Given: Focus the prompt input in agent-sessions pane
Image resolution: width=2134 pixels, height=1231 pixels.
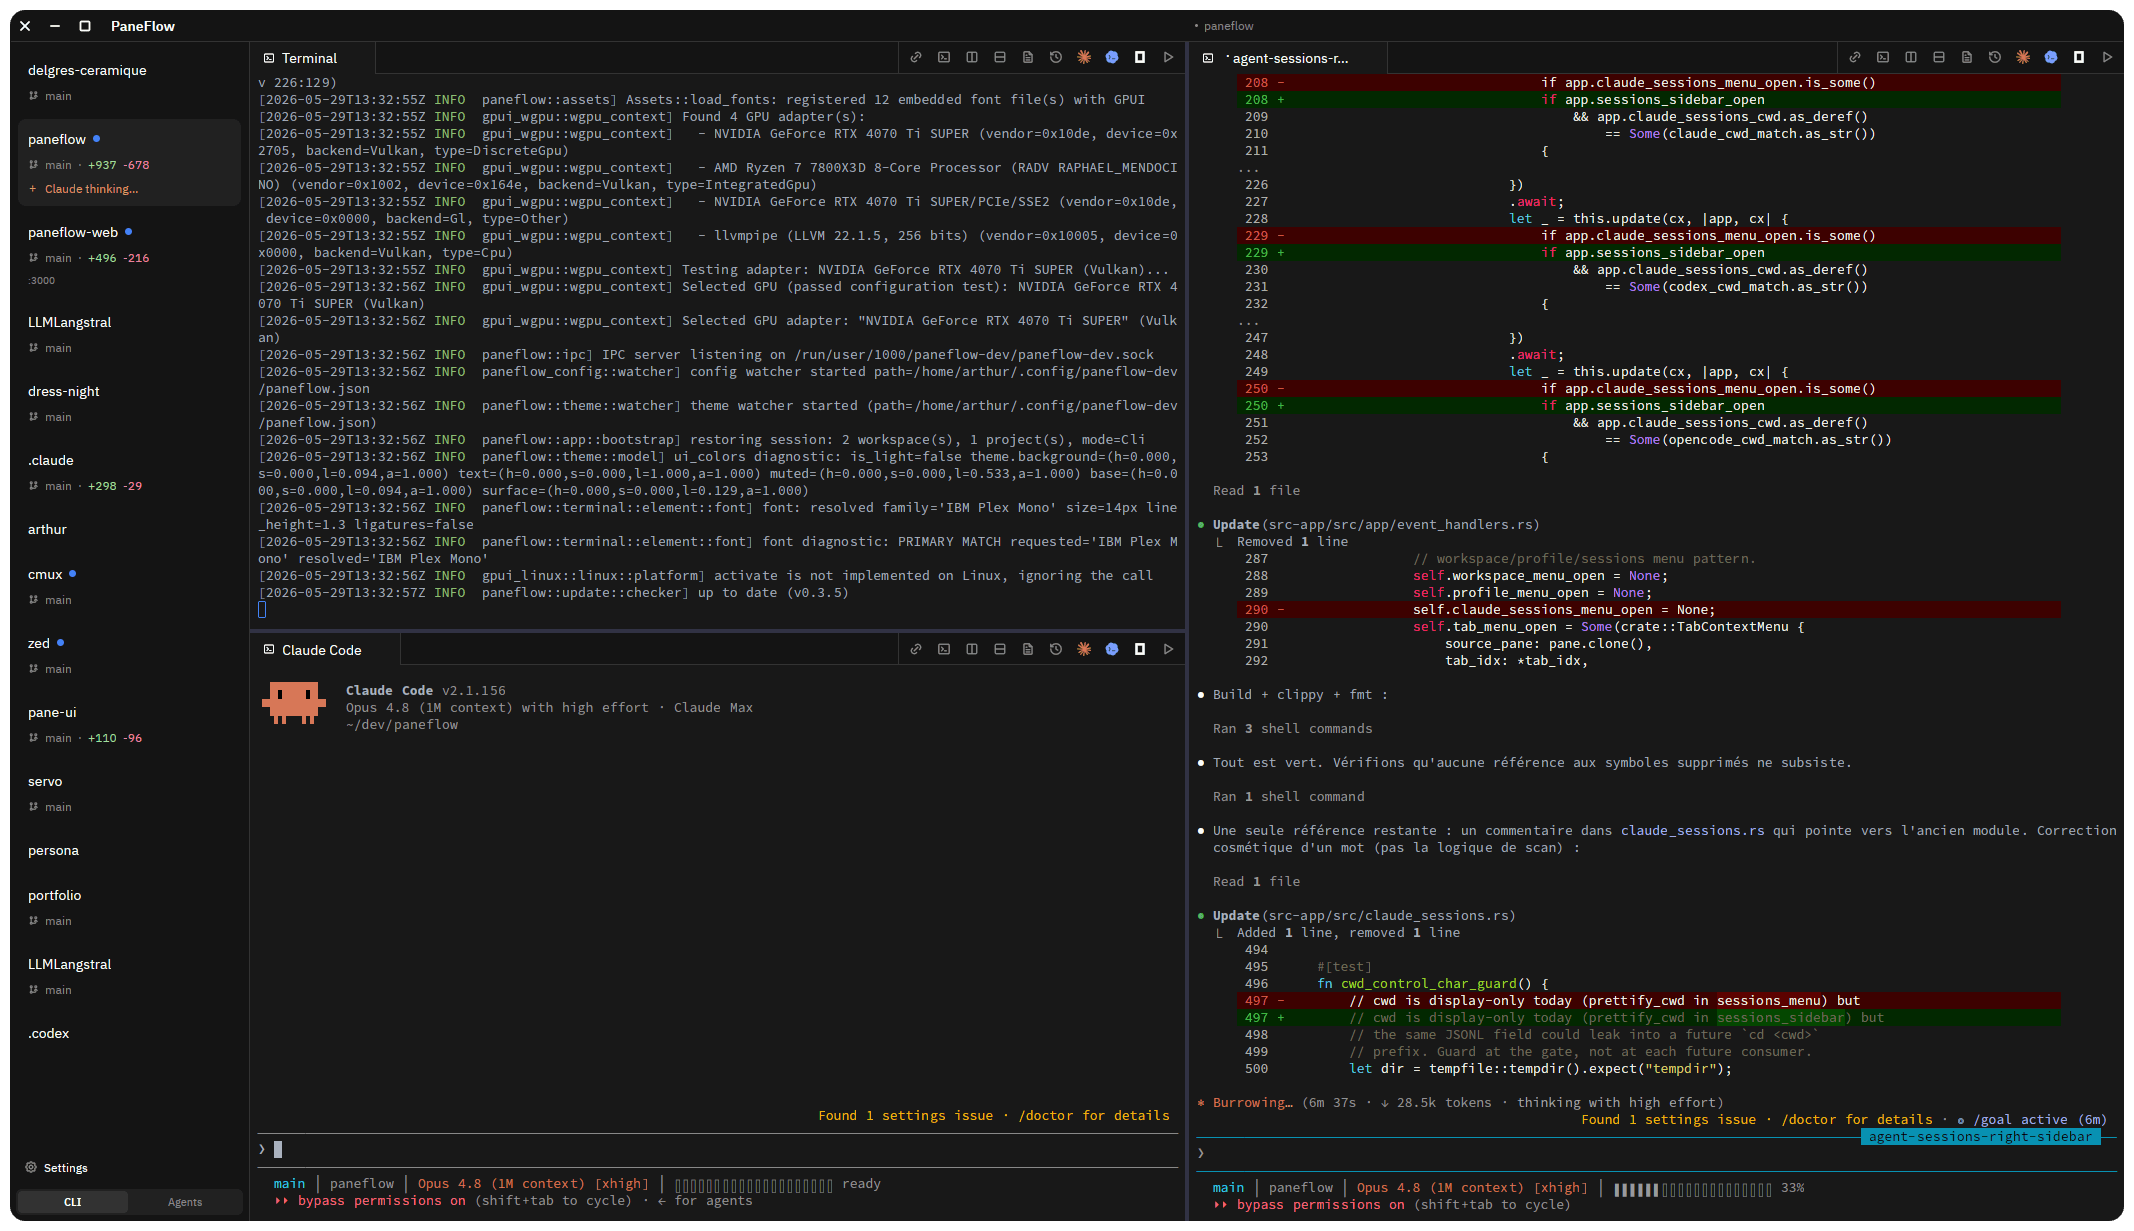Looking at the screenshot, I should 1655,1154.
